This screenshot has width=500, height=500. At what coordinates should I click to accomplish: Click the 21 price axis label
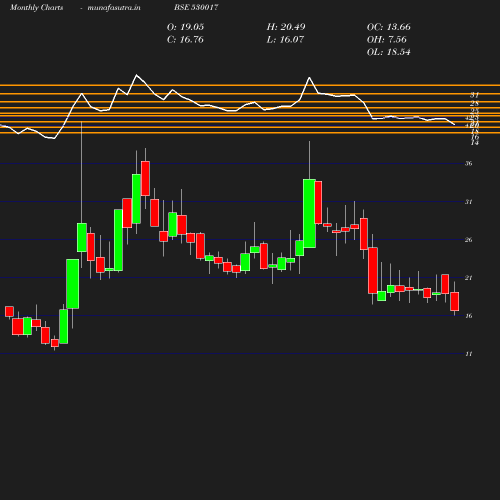point(469,278)
